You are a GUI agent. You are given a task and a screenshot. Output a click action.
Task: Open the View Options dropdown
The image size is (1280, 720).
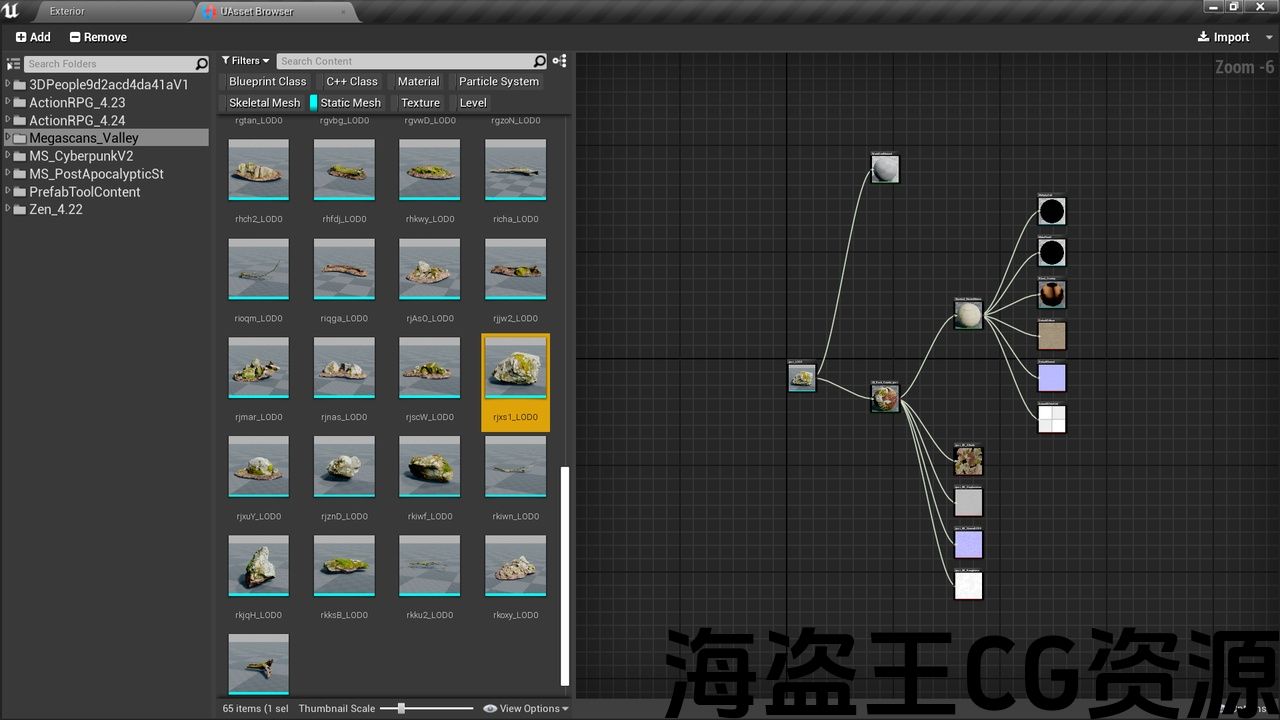point(527,708)
